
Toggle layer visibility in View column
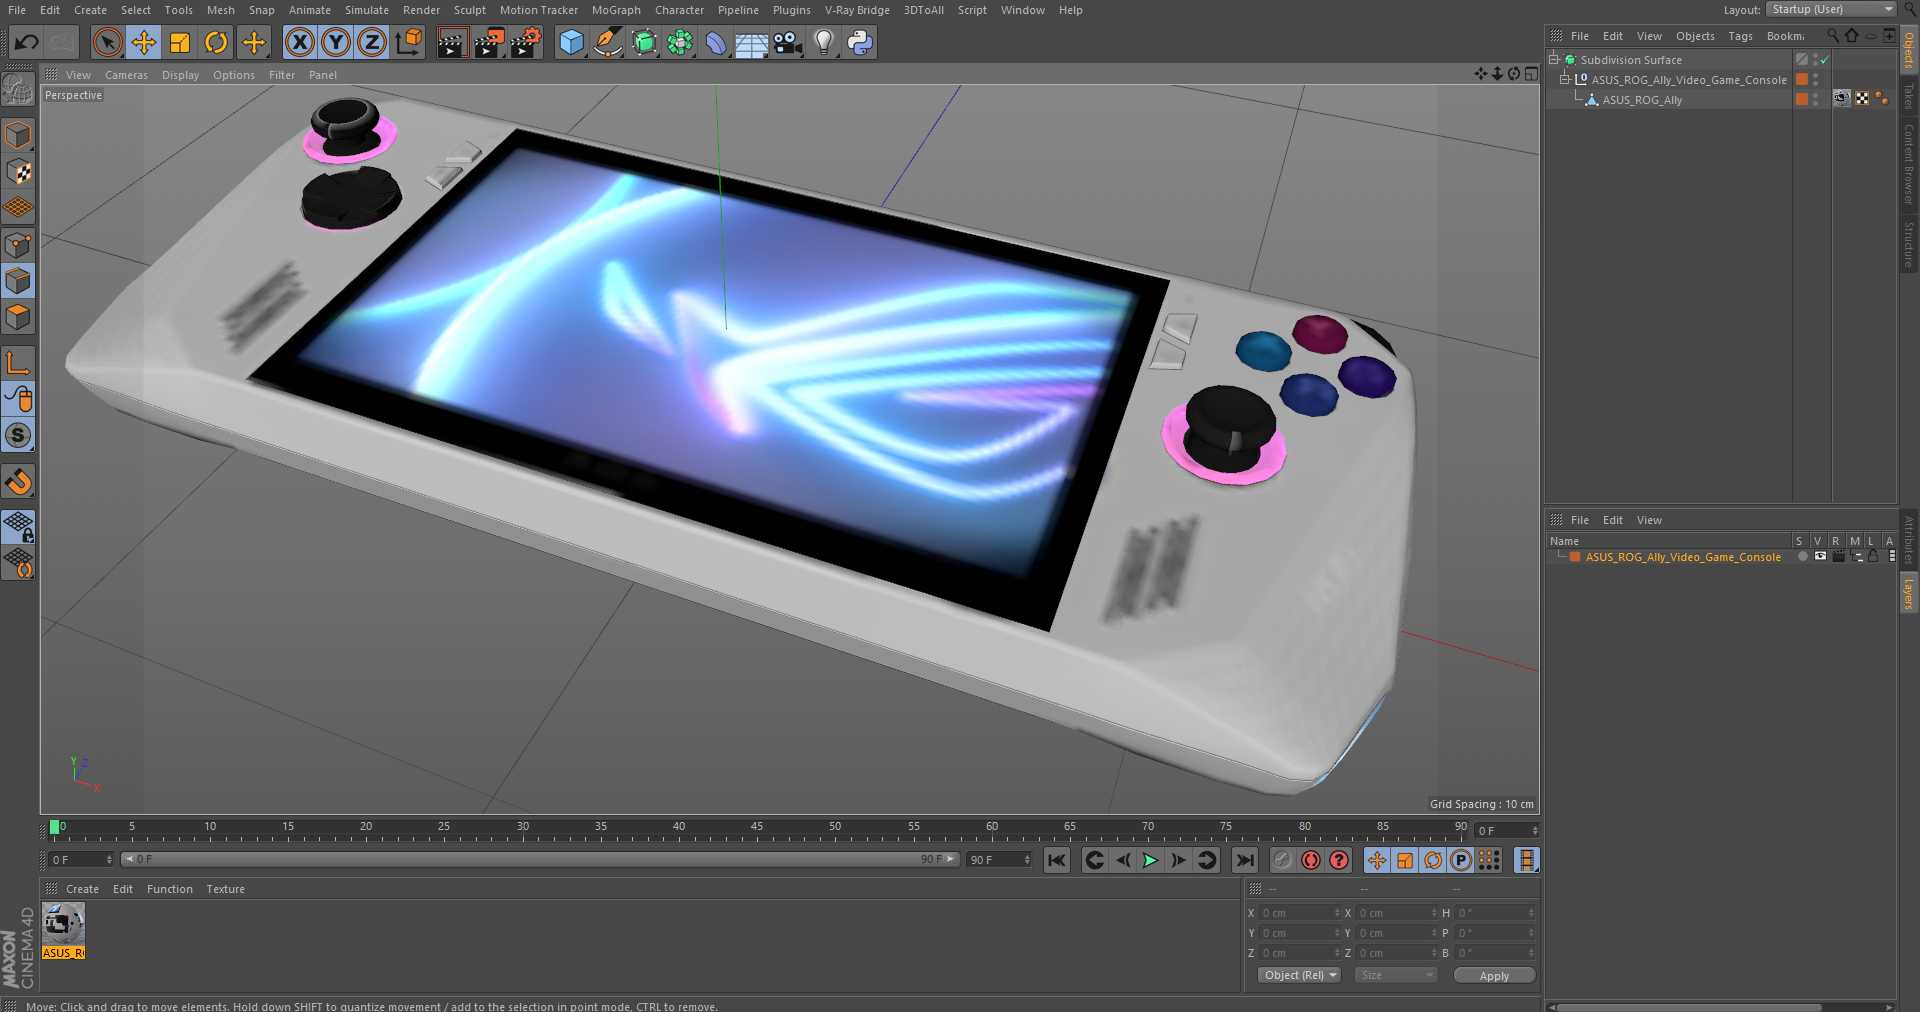(1820, 557)
